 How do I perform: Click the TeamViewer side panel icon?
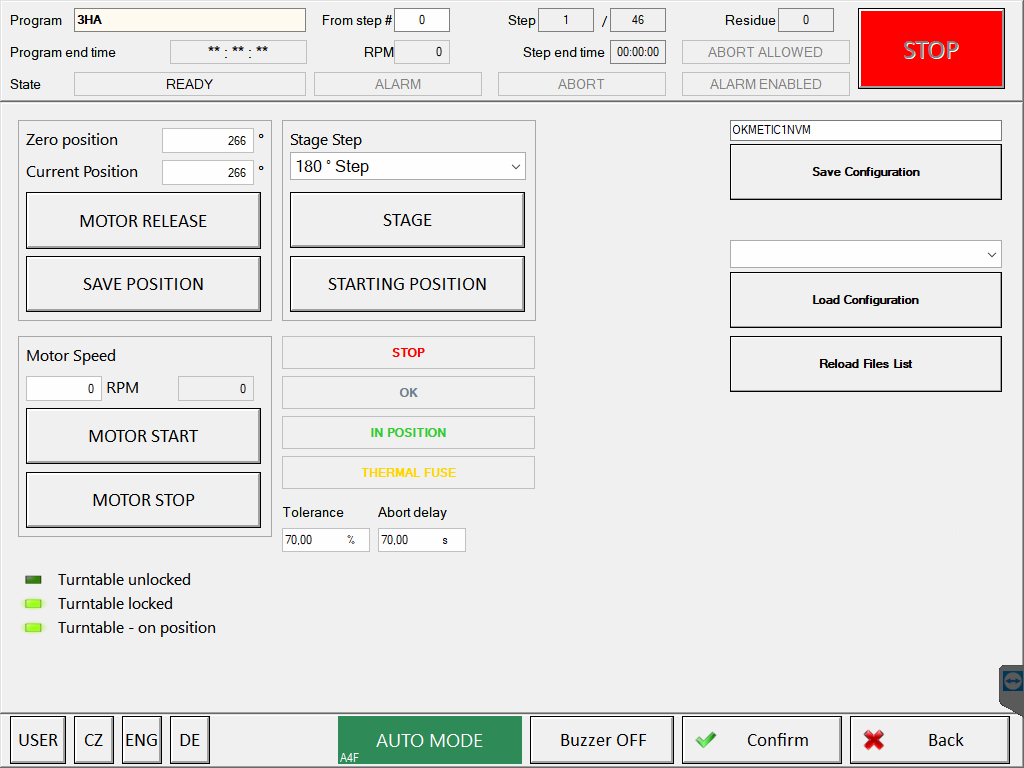pyautogui.click(x=1012, y=681)
